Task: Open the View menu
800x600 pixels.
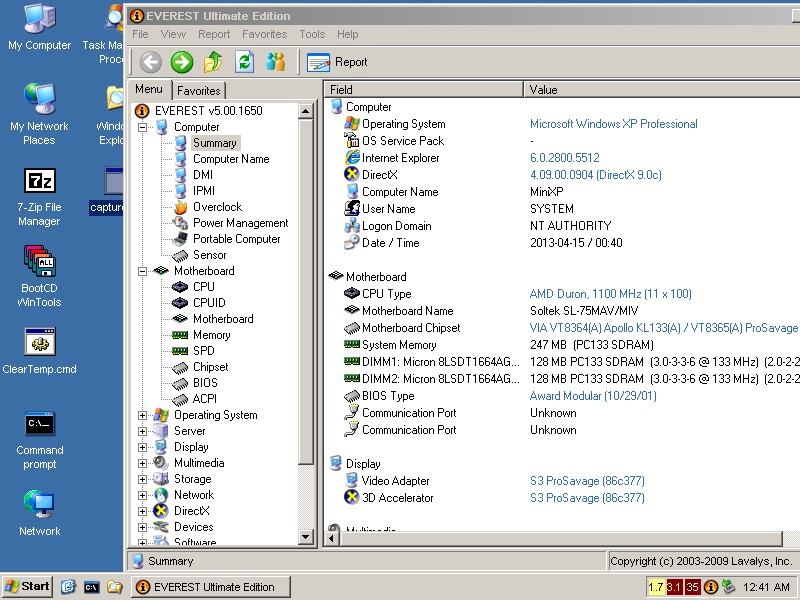Action: [173, 34]
